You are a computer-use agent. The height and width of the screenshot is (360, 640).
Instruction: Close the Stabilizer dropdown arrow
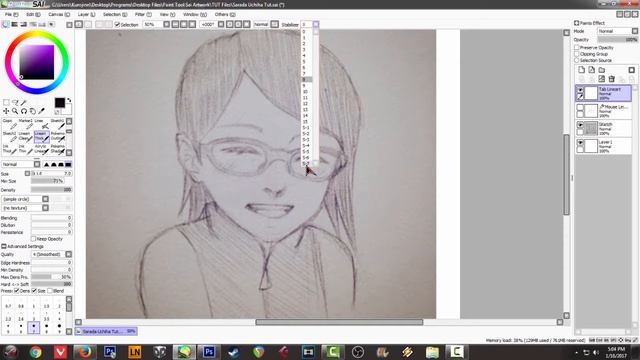click(316, 24)
